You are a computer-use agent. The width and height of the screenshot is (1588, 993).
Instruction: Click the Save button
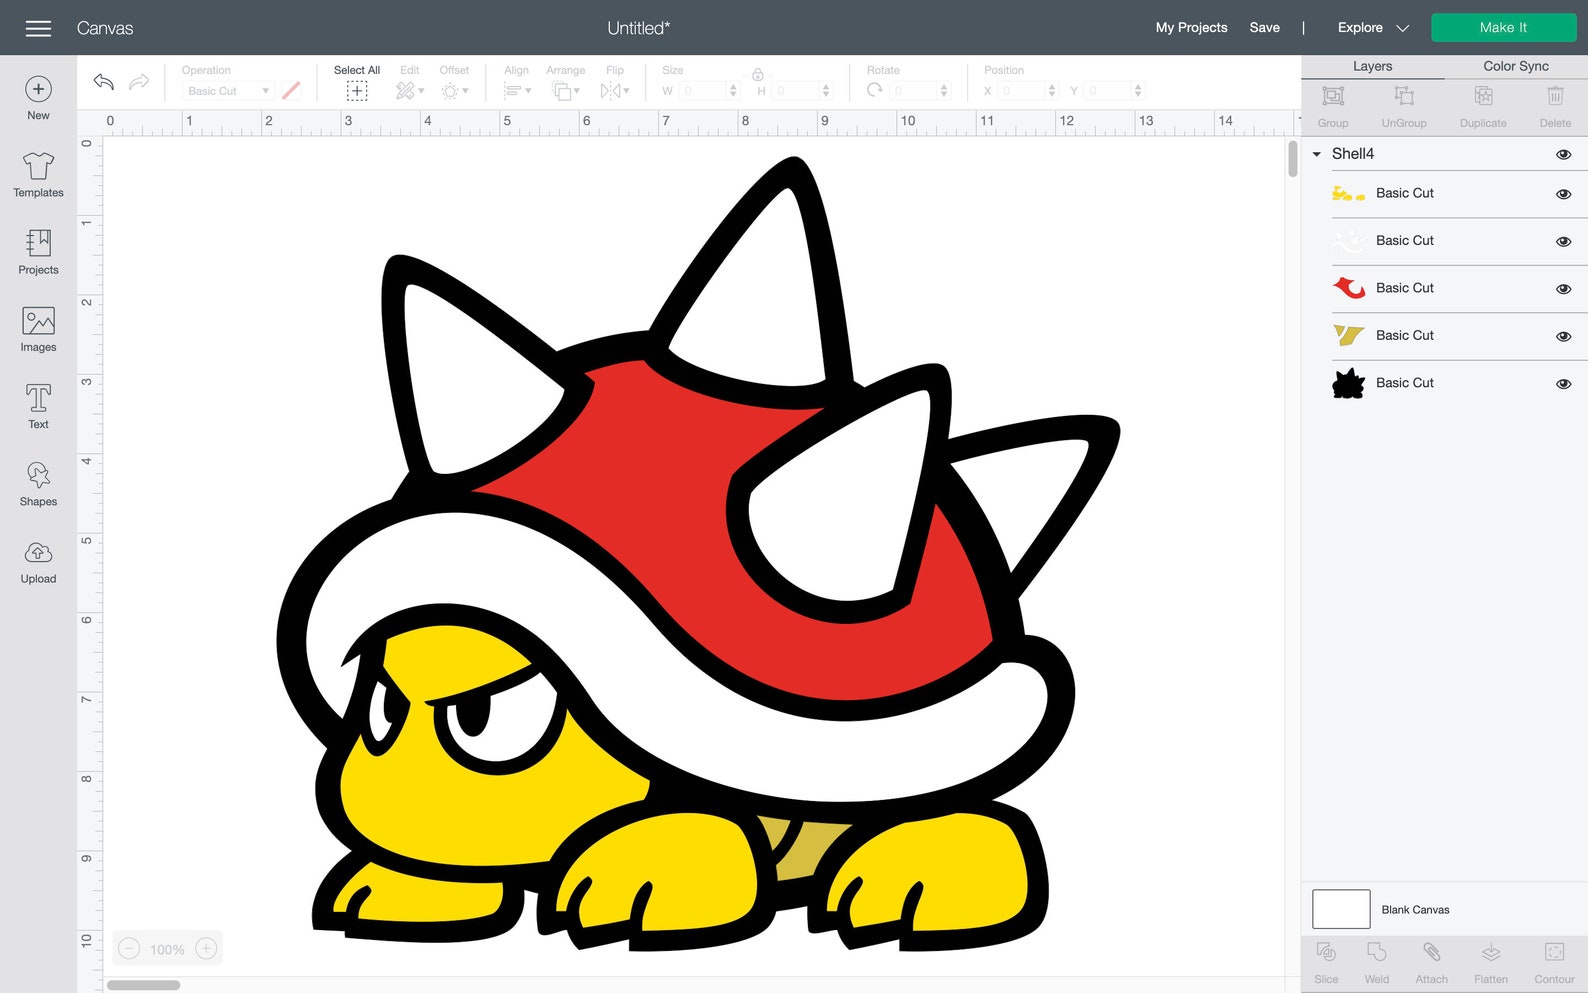click(1264, 28)
